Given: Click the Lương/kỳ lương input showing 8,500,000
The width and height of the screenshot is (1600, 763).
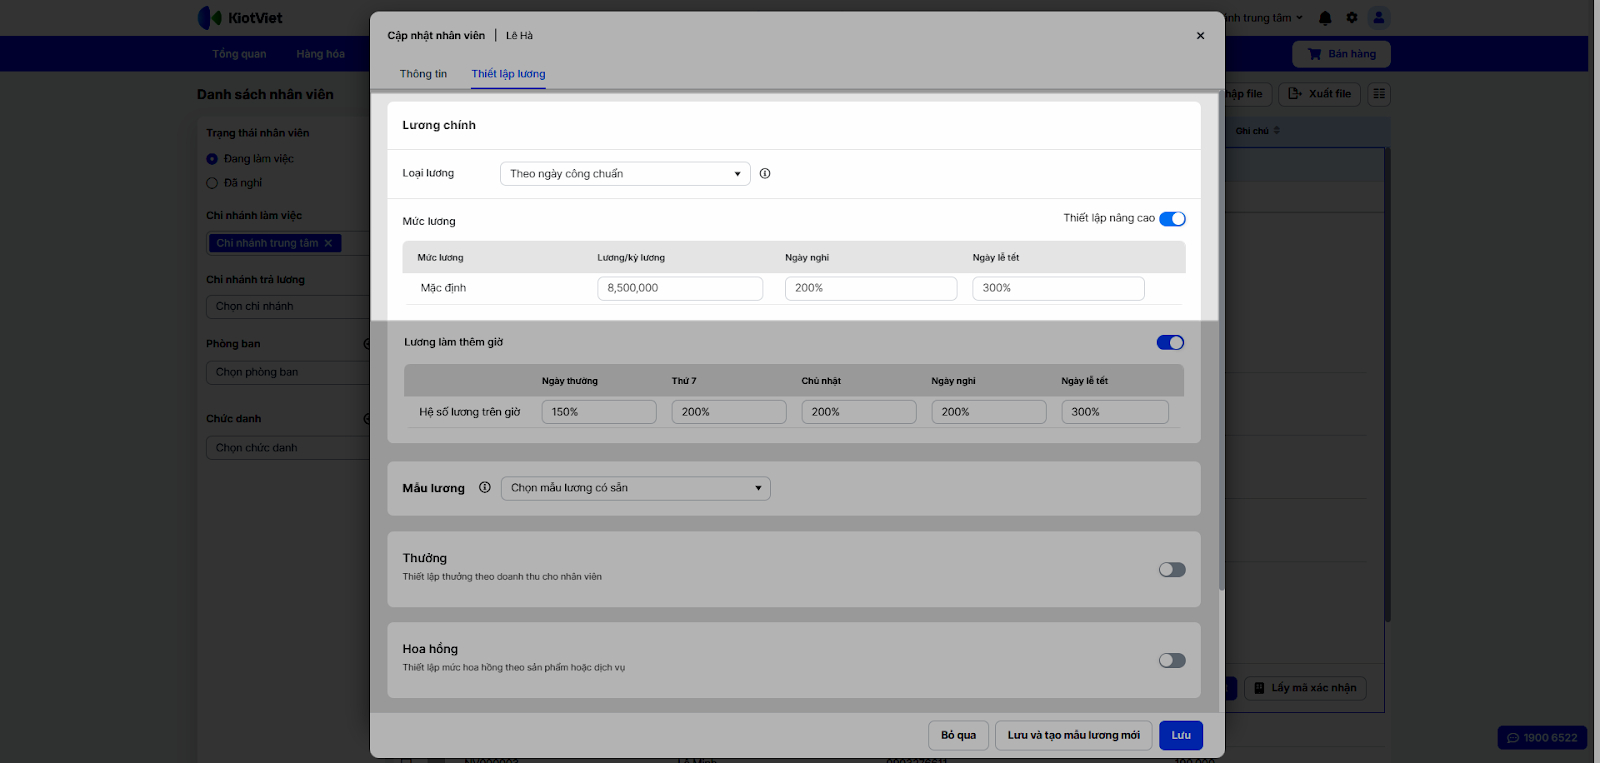Looking at the screenshot, I should 680,288.
